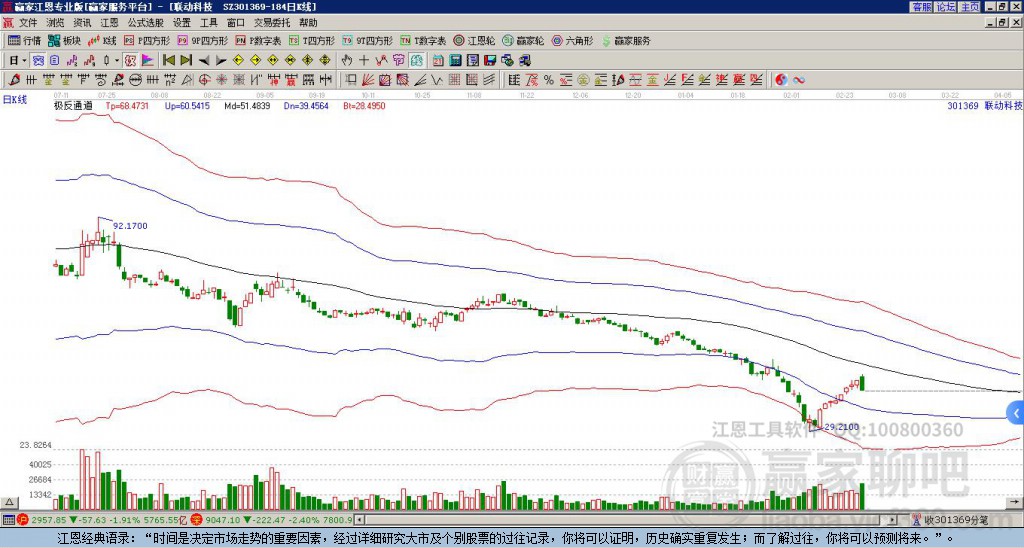Open the 板块 sector view
The height and width of the screenshot is (548, 1024).
(64, 40)
